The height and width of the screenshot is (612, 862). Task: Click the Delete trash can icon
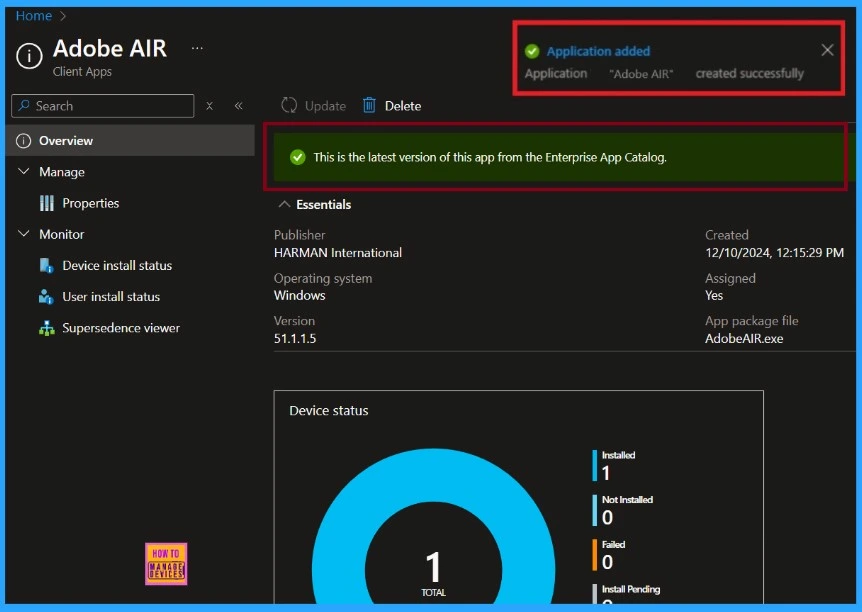tap(369, 105)
